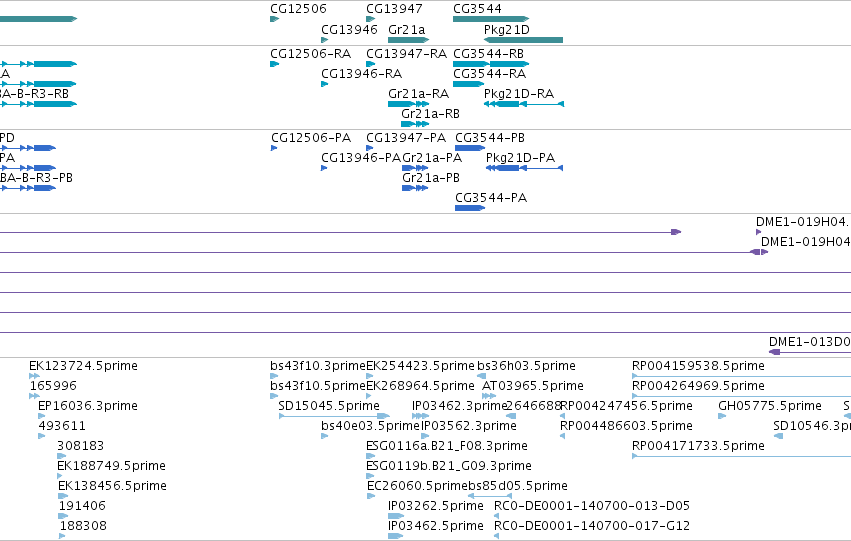Screen dimensions: 851x541
Task: Select the CG12506-RA transcript
Action: pyautogui.click(x=310, y=54)
